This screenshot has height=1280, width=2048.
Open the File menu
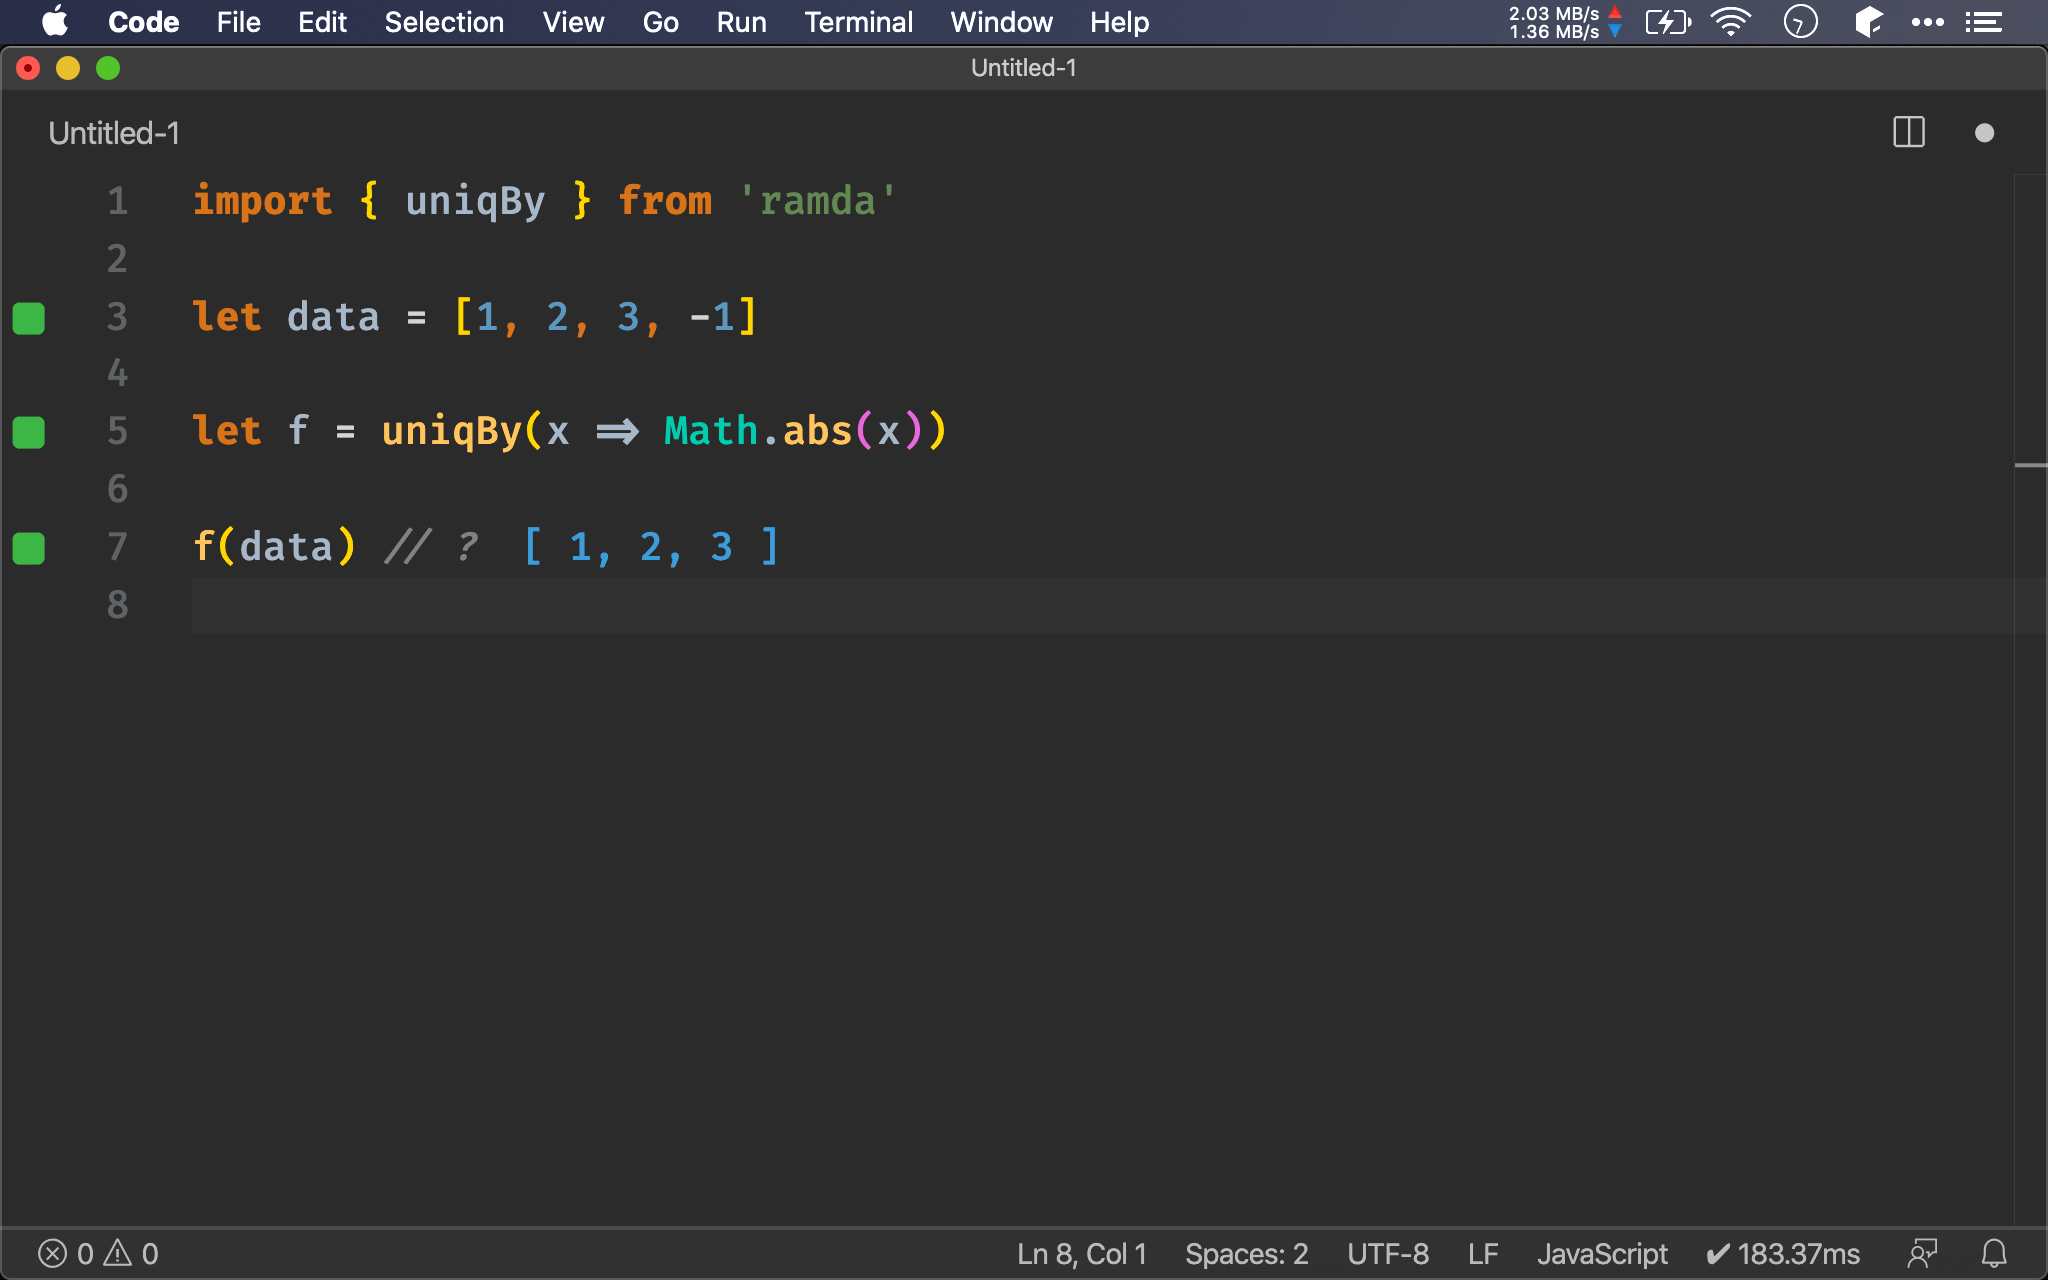tap(238, 22)
